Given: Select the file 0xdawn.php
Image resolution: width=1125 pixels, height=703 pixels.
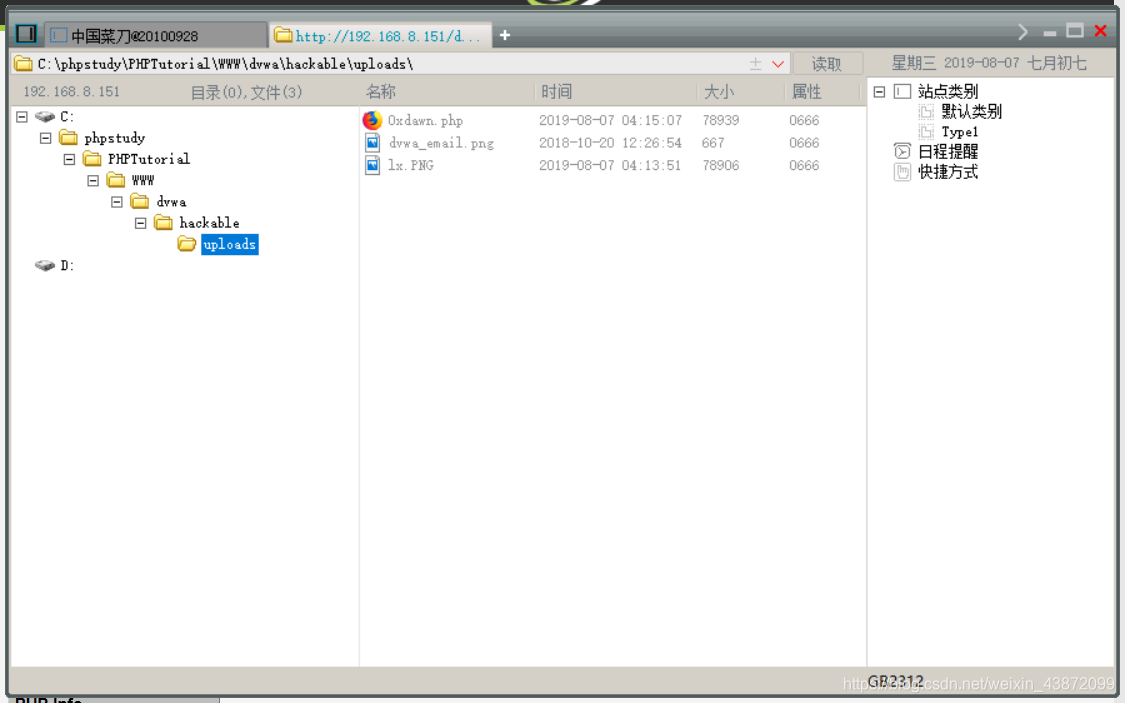Looking at the screenshot, I should pyautogui.click(x=425, y=121).
